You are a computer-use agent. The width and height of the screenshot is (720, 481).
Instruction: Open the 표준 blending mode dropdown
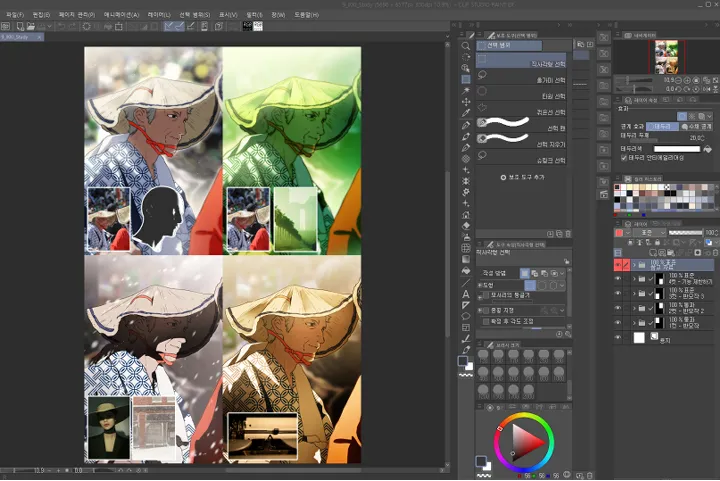[649, 233]
